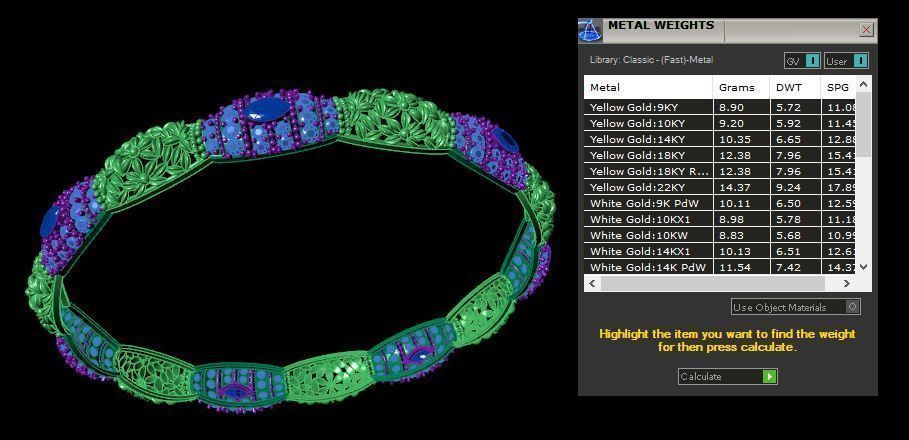The height and width of the screenshot is (440, 909).
Task: Click the 8.83 grams value
Action: [x=731, y=235]
